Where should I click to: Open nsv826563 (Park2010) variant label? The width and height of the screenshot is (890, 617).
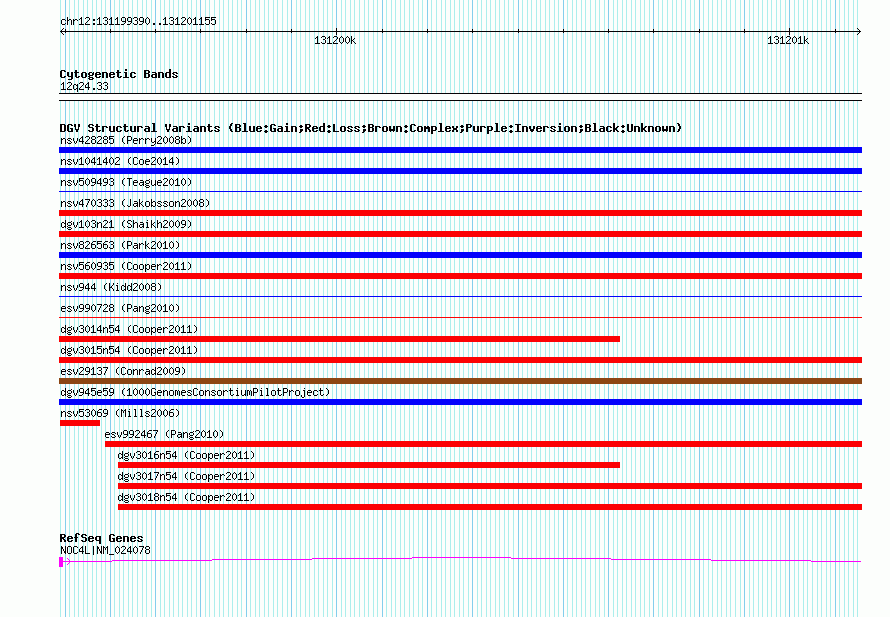point(120,245)
